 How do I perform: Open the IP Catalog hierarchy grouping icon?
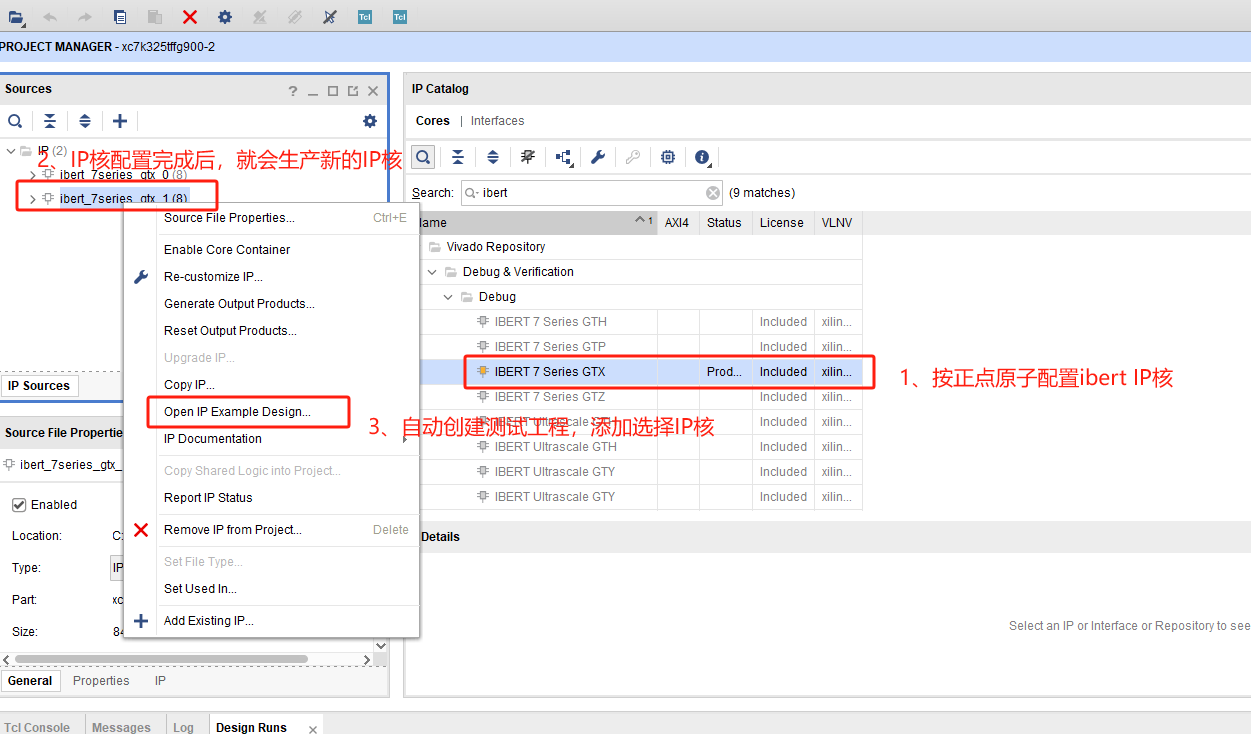click(x=564, y=157)
